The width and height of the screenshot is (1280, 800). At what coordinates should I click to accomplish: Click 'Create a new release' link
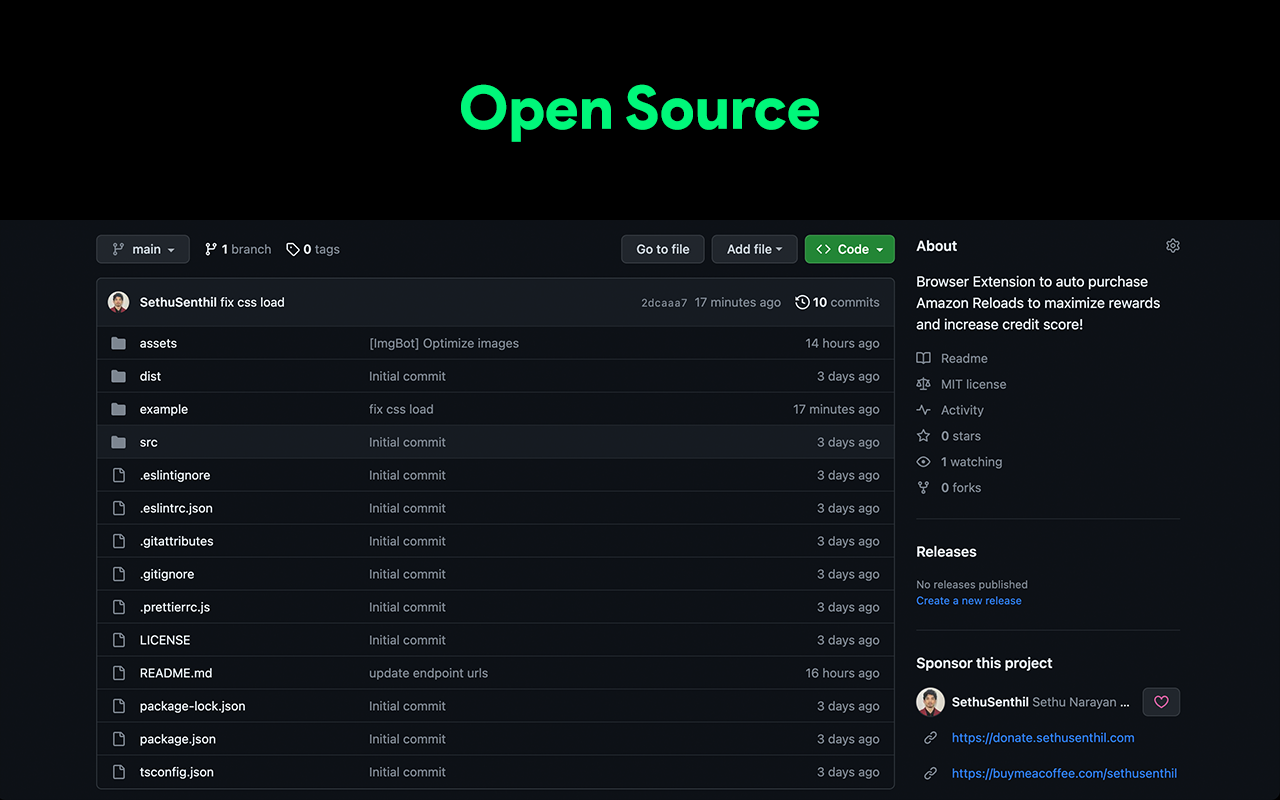pos(969,601)
